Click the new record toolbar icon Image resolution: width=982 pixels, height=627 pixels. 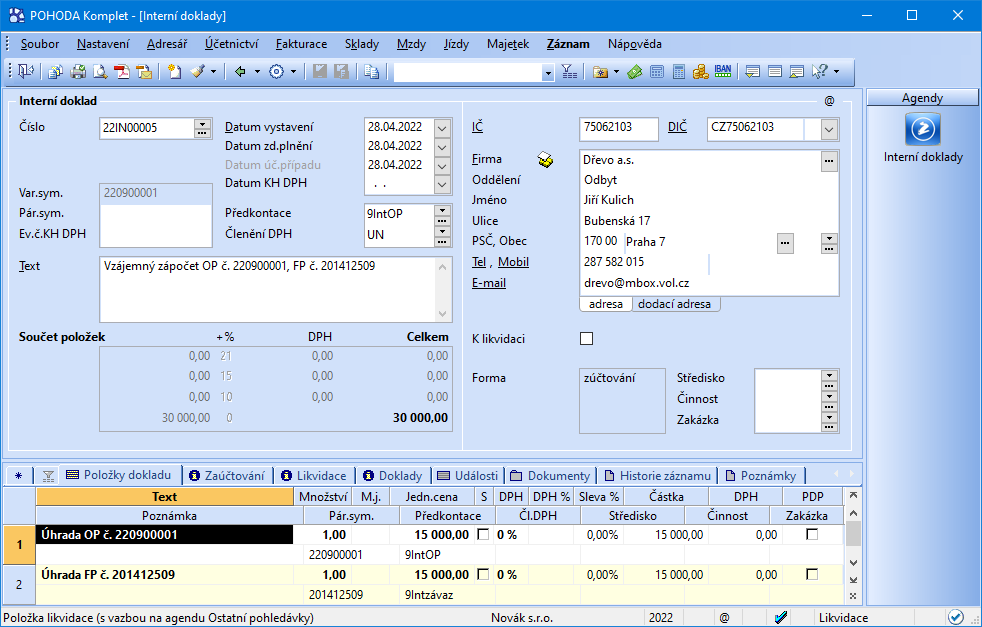(x=175, y=72)
